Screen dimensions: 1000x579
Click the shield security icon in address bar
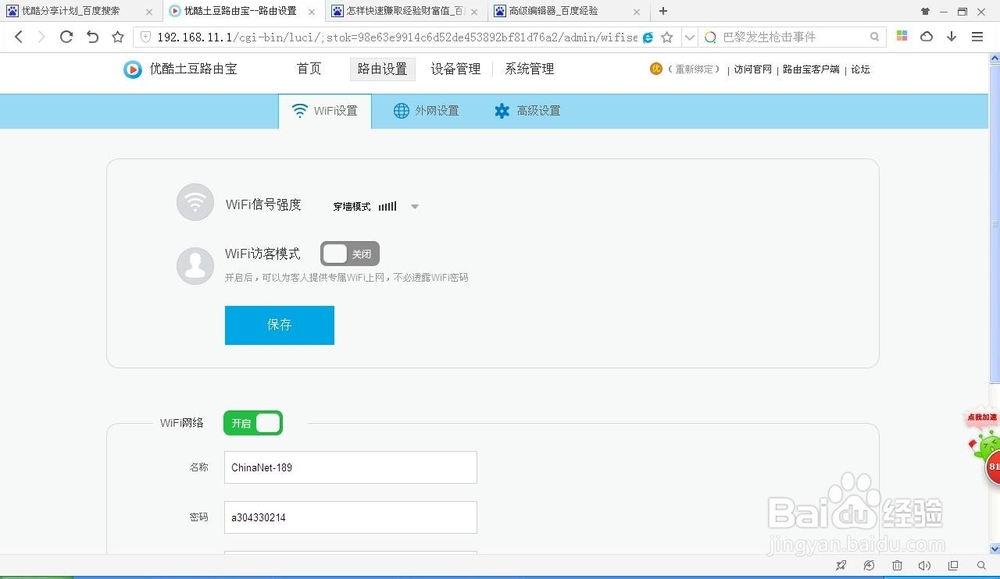pyautogui.click(x=145, y=37)
